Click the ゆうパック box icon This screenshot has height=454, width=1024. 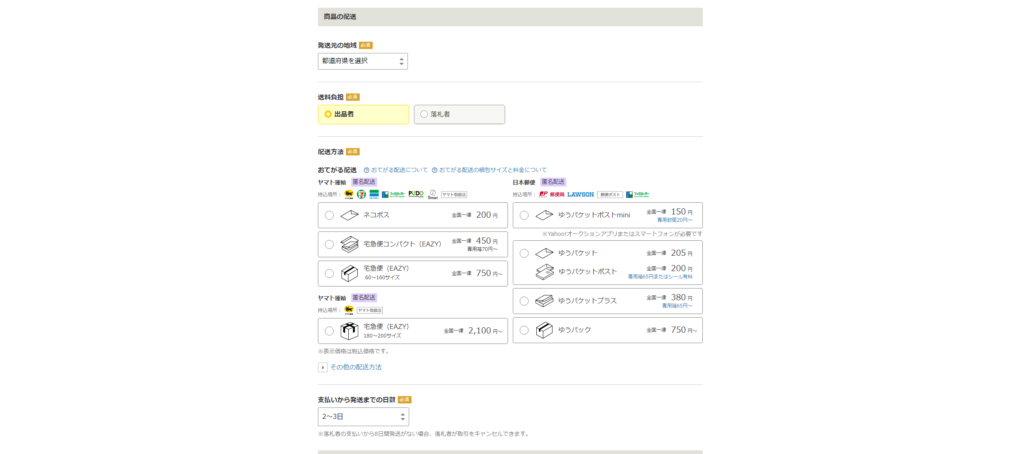(x=544, y=330)
